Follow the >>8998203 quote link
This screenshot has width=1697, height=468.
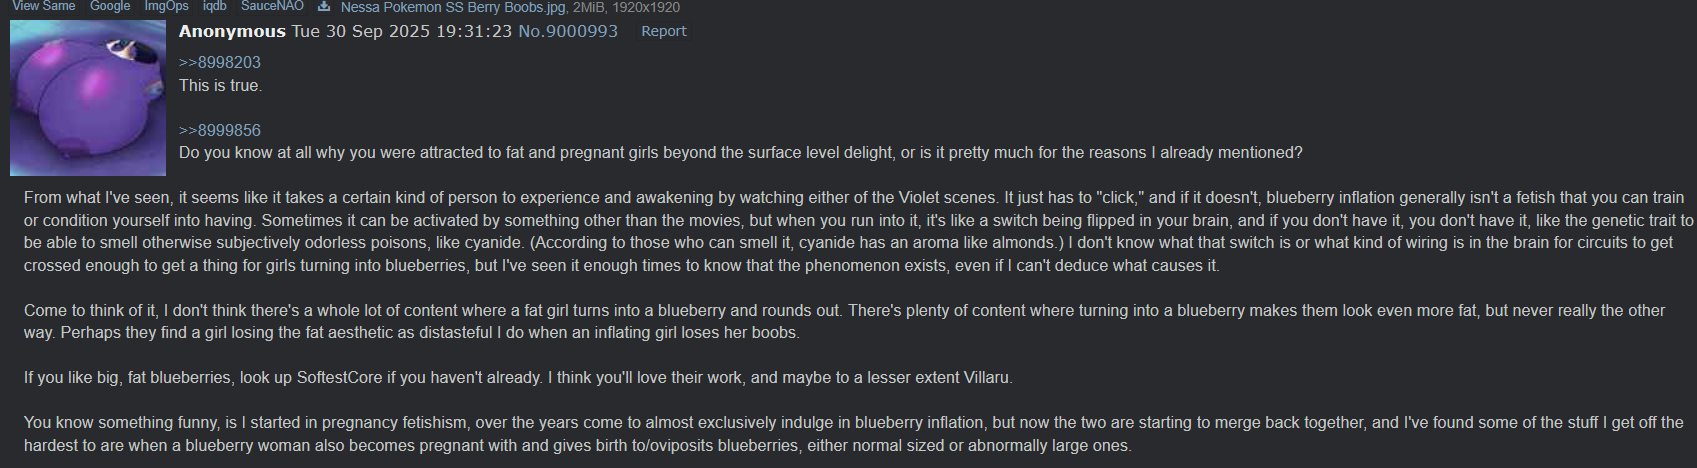[x=220, y=62]
